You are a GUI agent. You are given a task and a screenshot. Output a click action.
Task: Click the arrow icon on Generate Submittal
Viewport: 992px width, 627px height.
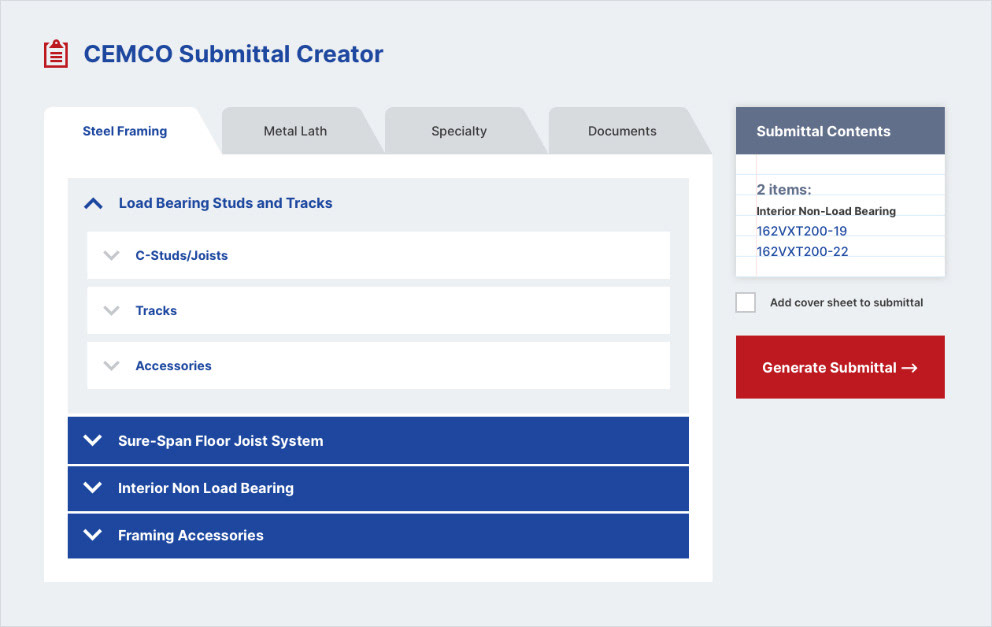tap(910, 368)
